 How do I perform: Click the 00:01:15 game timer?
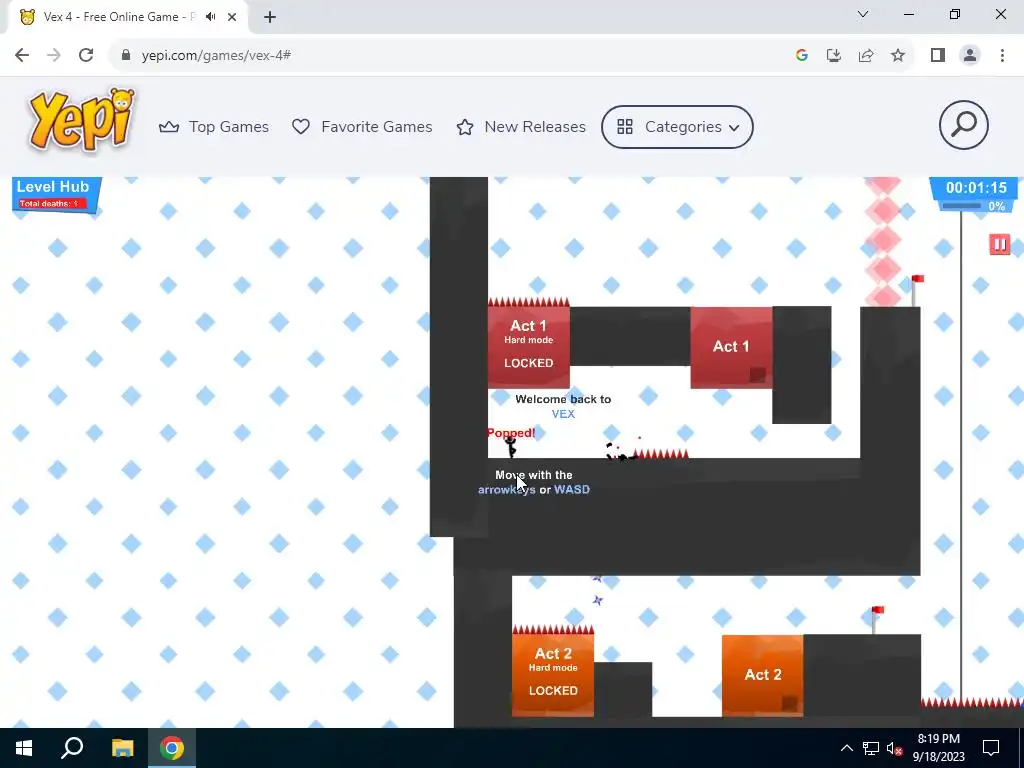(x=976, y=188)
